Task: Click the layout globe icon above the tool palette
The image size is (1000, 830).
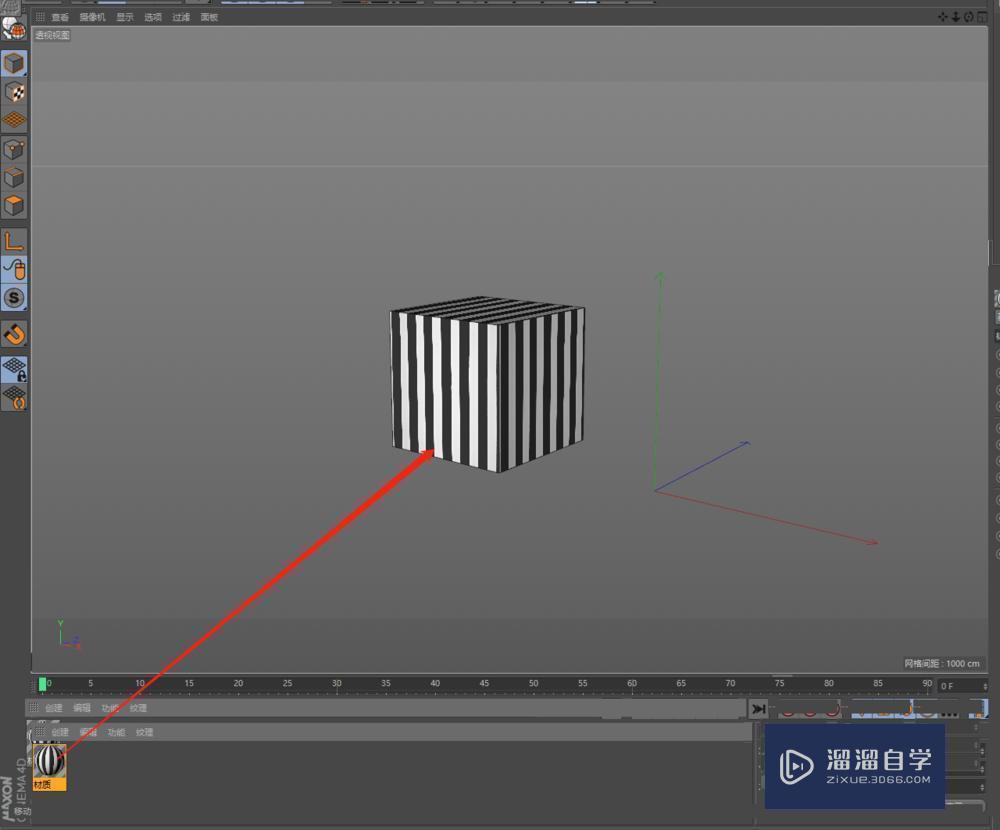Action: pyautogui.click(x=13, y=29)
